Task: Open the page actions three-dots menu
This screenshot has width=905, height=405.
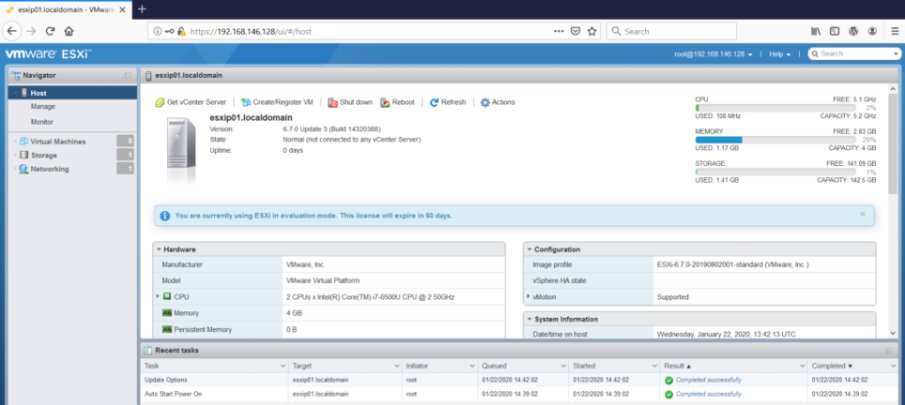Action: pos(559,31)
